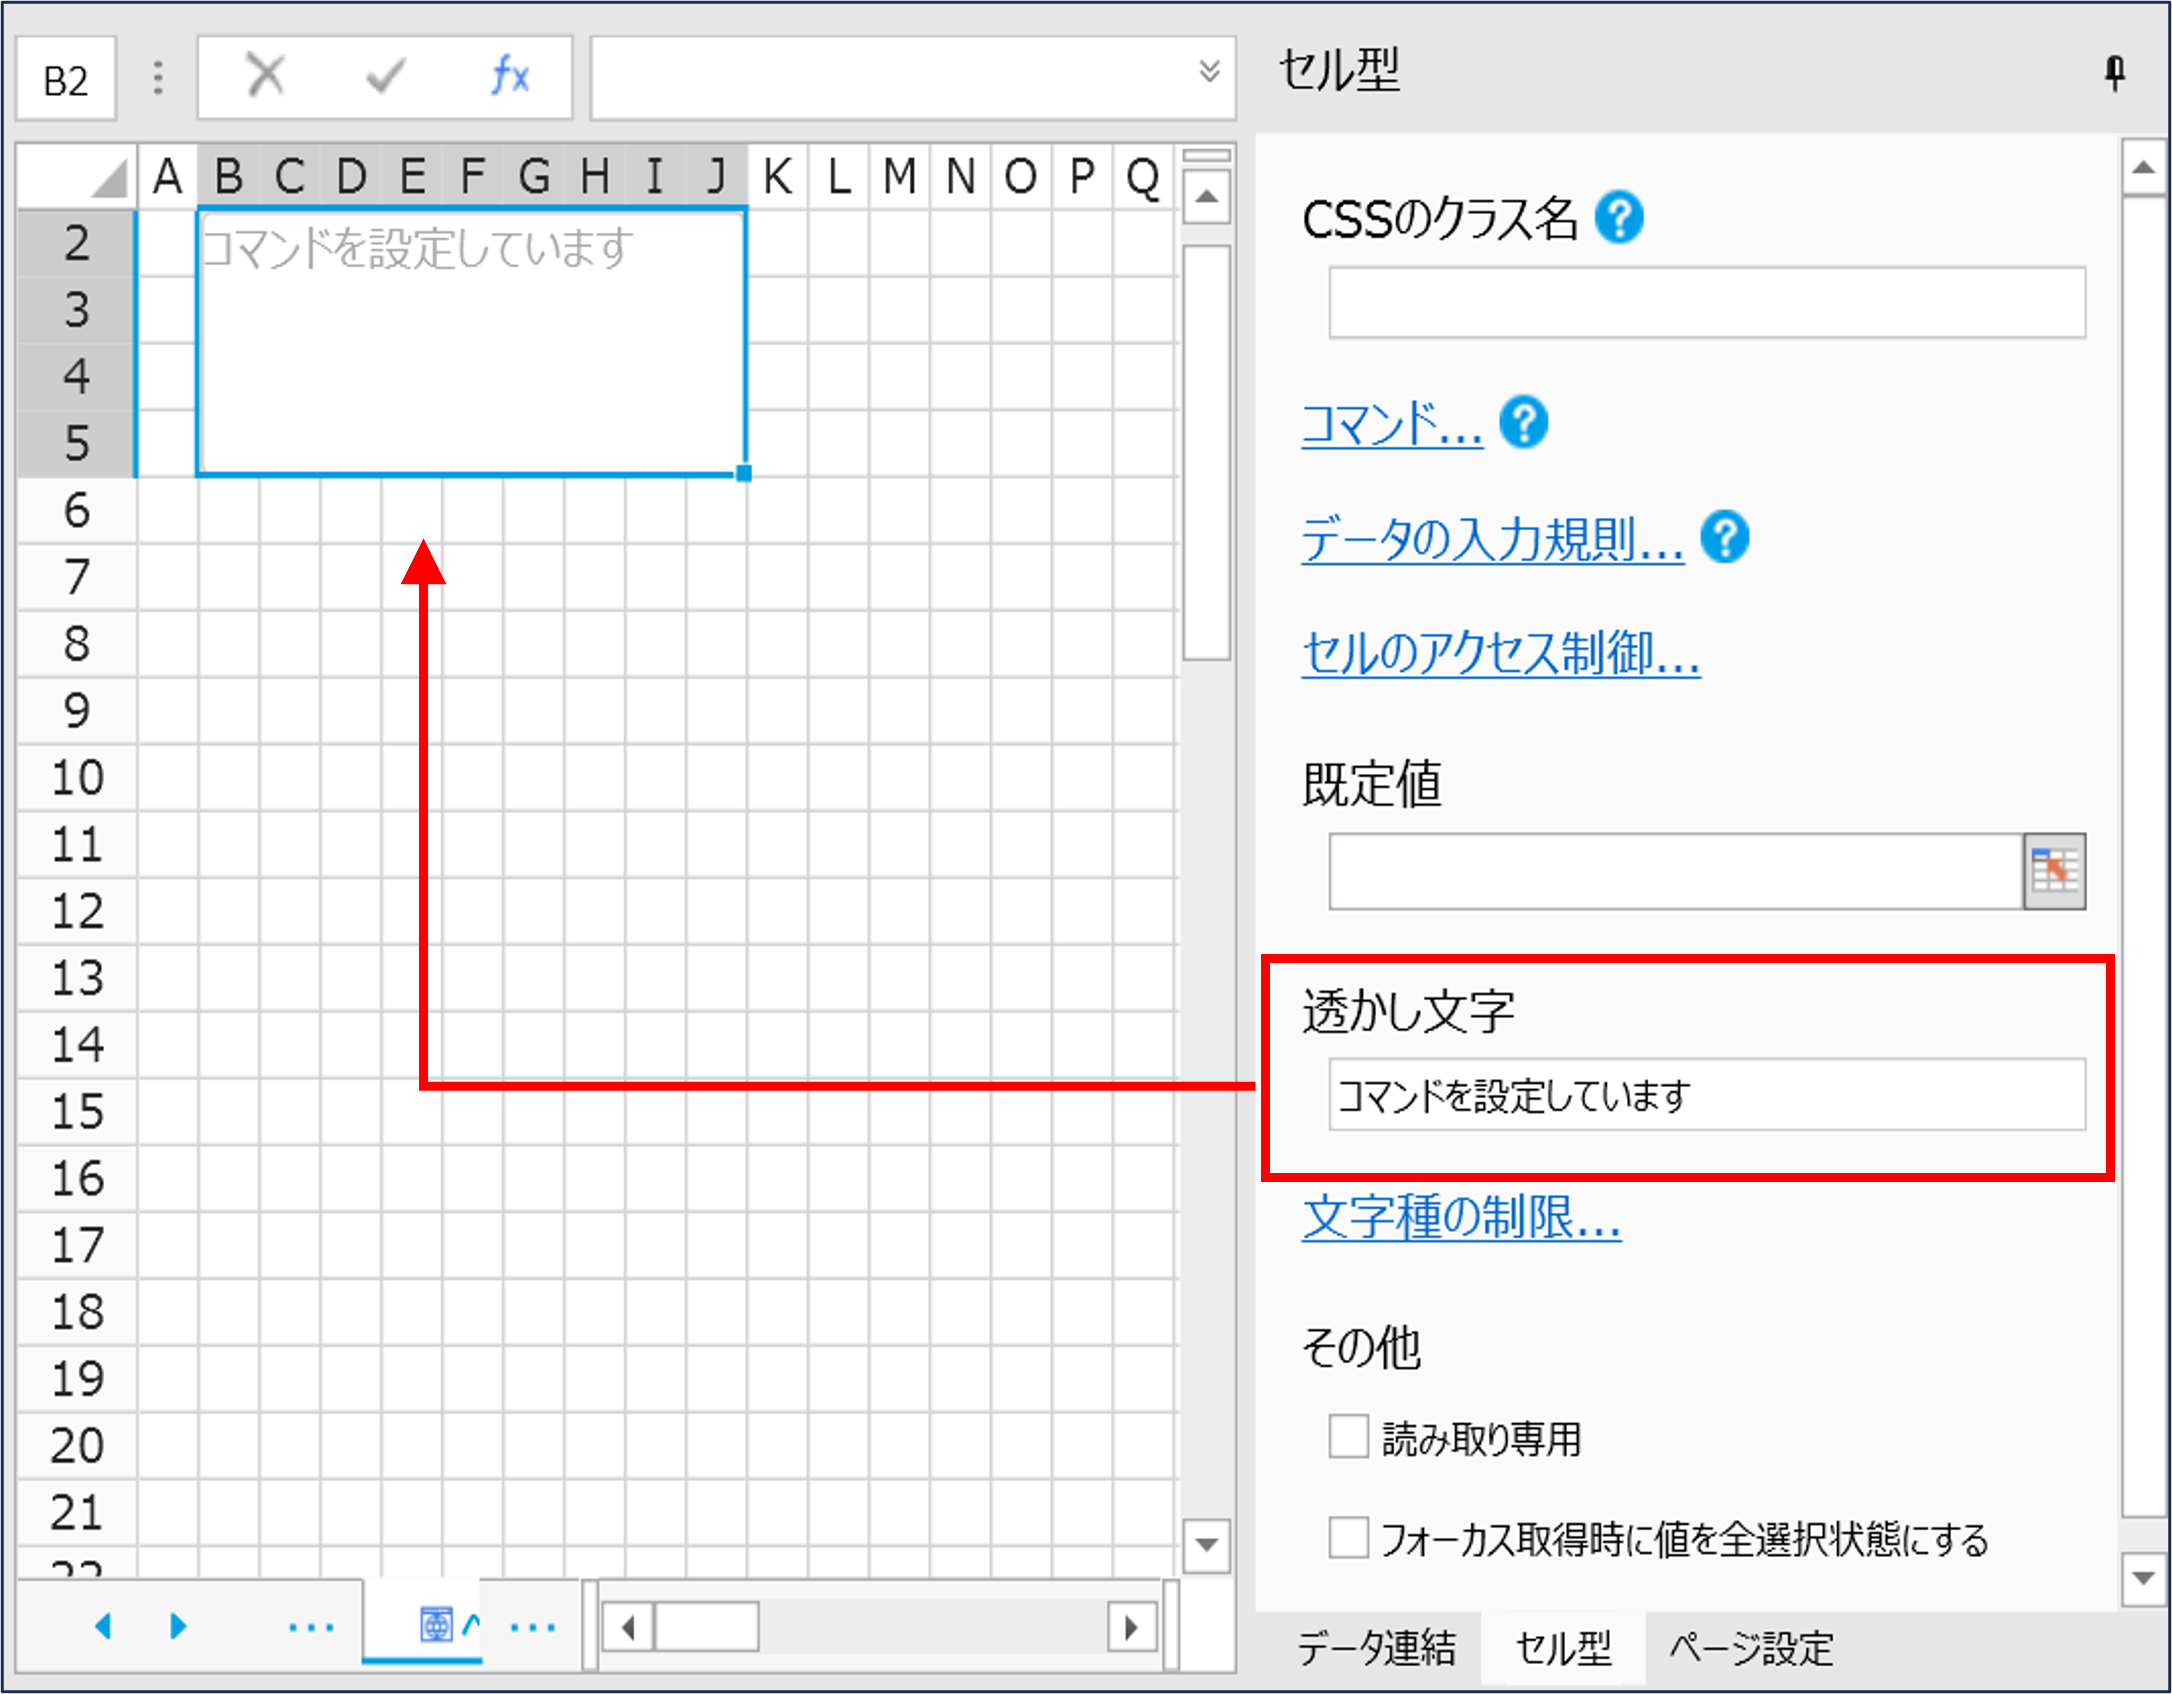Click the formula bar input area

(x=895, y=78)
